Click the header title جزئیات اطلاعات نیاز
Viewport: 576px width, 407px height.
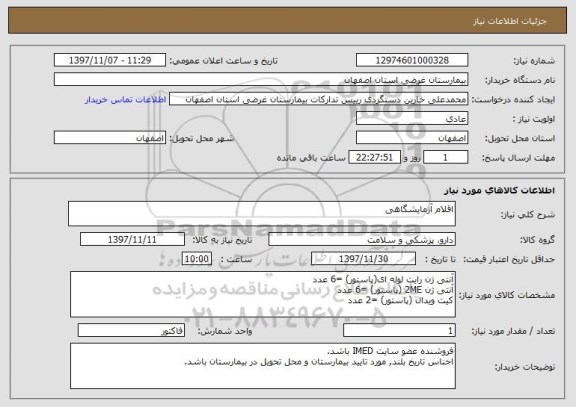[x=510, y=21]
